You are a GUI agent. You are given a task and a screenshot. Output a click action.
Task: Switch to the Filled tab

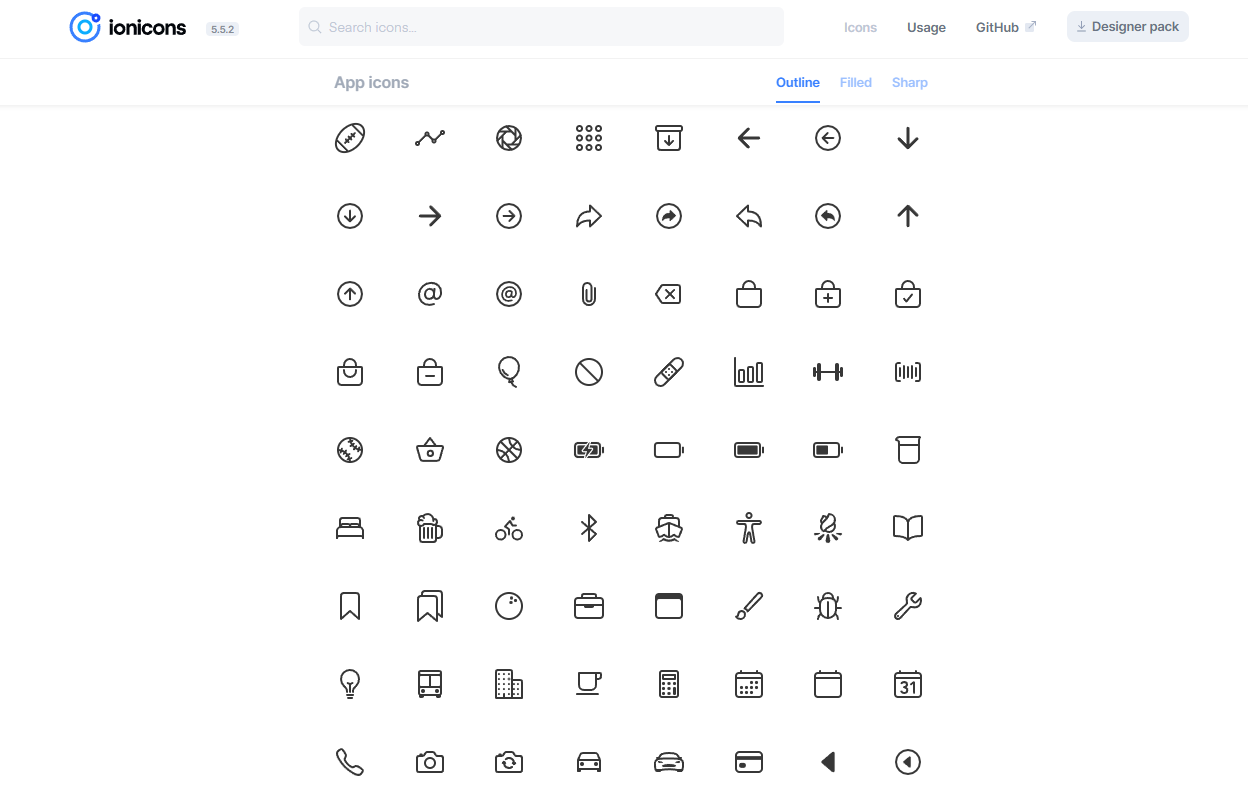click(856, 82)
